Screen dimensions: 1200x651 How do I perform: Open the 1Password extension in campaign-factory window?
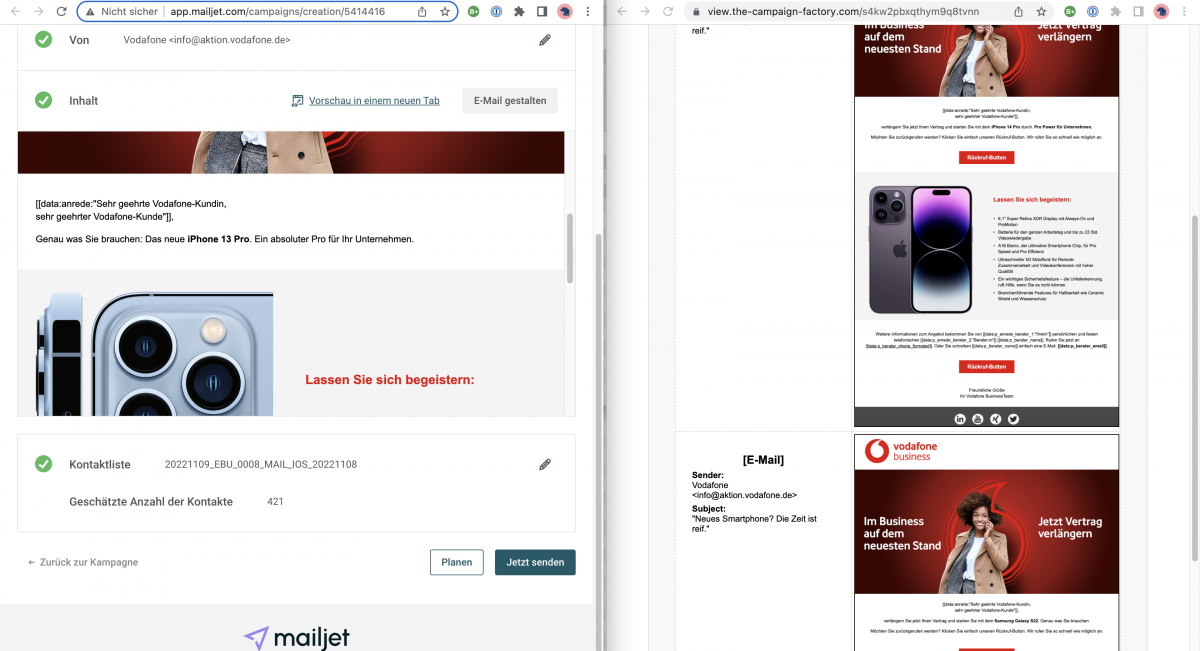click(x=1093, y=12)
